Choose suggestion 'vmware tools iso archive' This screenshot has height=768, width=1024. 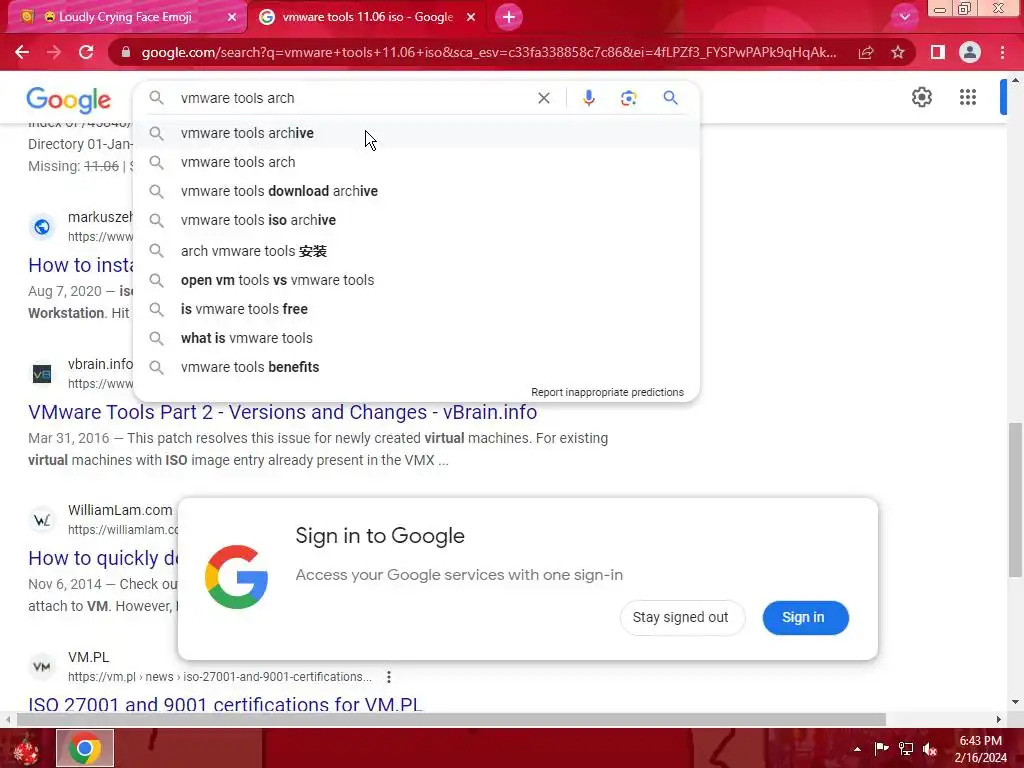click(x=417, y=220)
